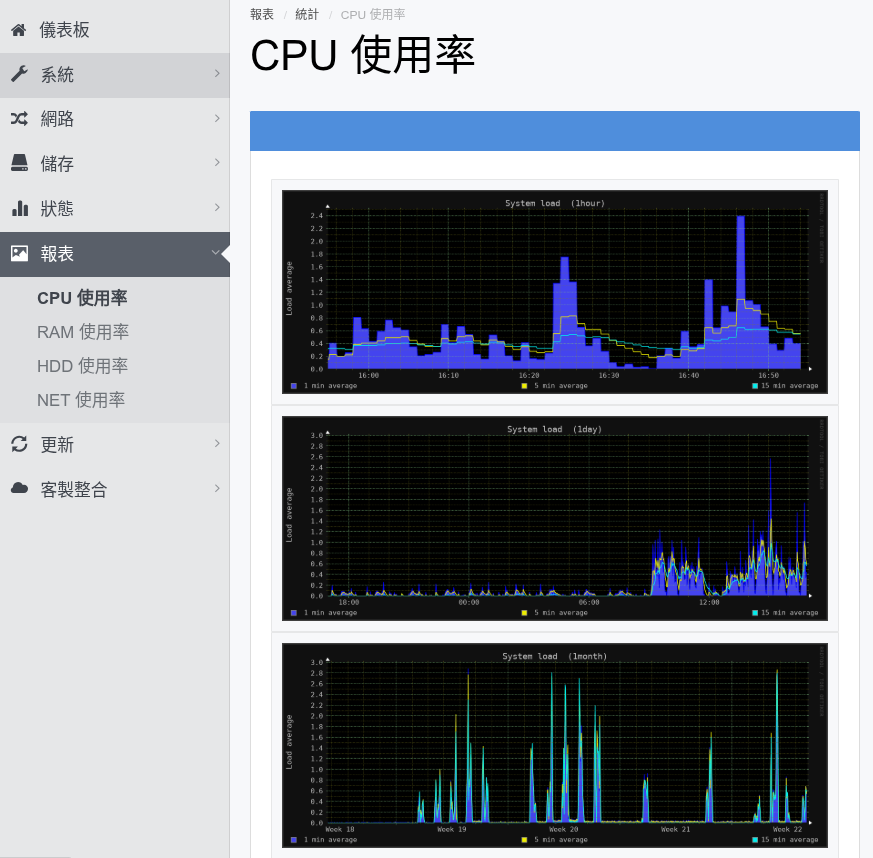Expand the 更新 menu chevron
This screenshot has width=873, height=858.
click(x=217, y=444)
